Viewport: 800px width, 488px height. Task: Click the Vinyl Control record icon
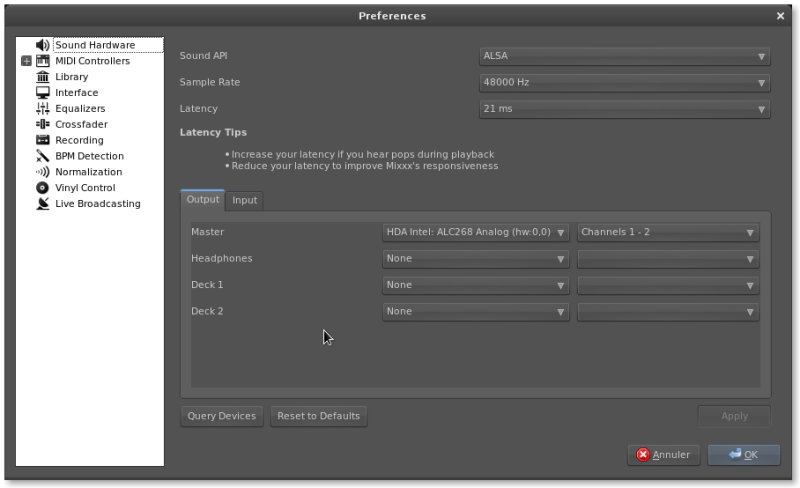pos(43,187)
